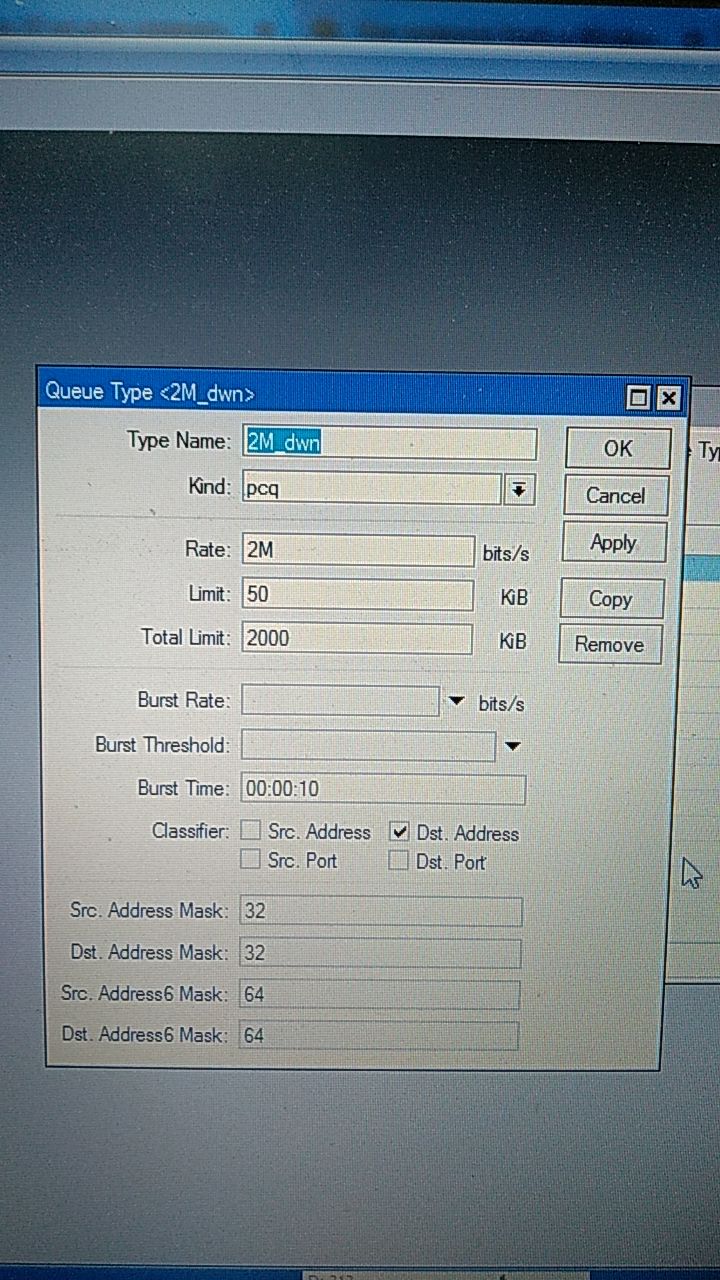
Task: Edit the Src. Address Mask field
Action: click(381, 912)
